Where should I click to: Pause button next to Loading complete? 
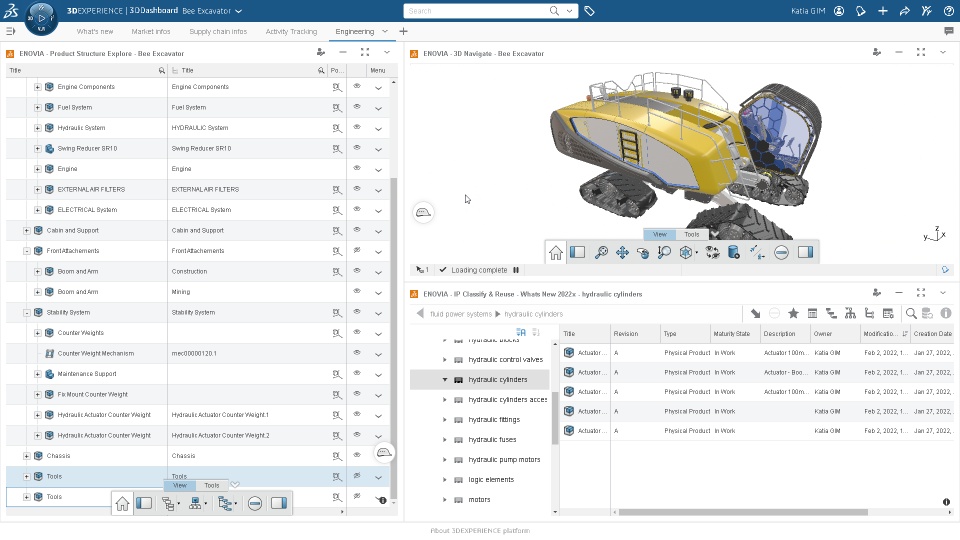[516, 270]
